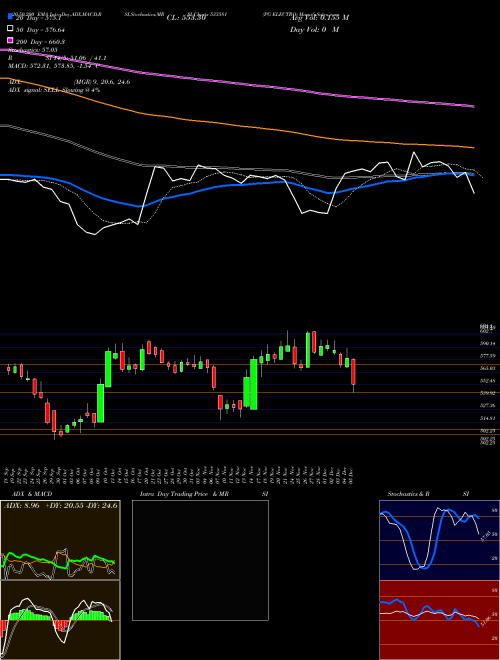Click the 527.36 price axis label
The image size is (500, 660).
click(488, 405)
